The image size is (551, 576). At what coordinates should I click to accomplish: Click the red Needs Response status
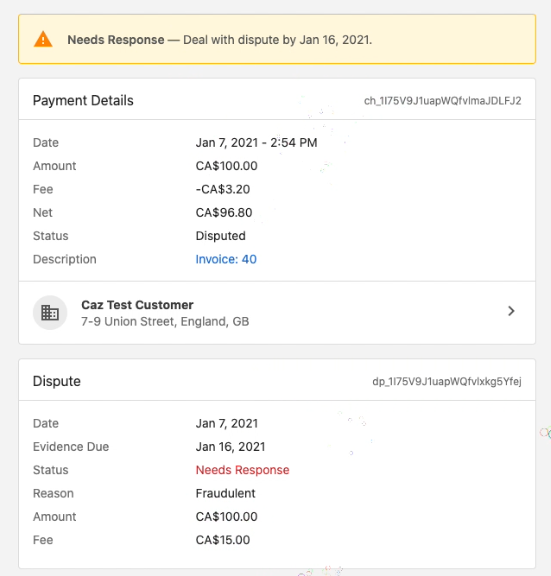(242, 470)
